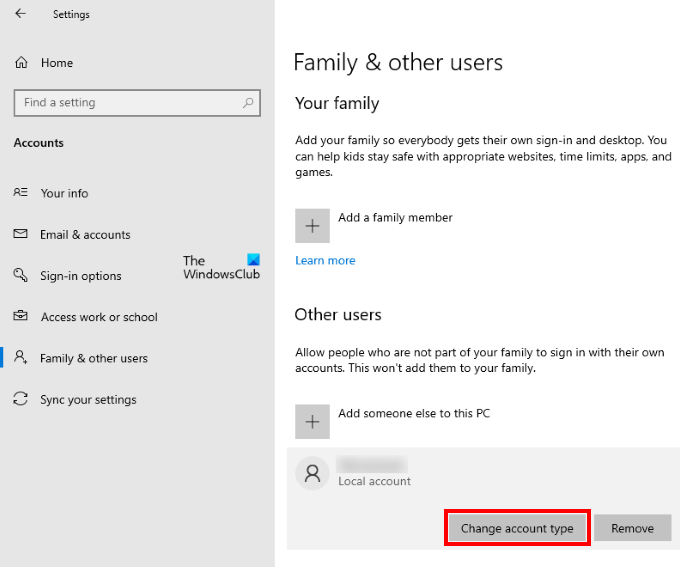Focus the Find a setting search box

[x=125, y=102]
